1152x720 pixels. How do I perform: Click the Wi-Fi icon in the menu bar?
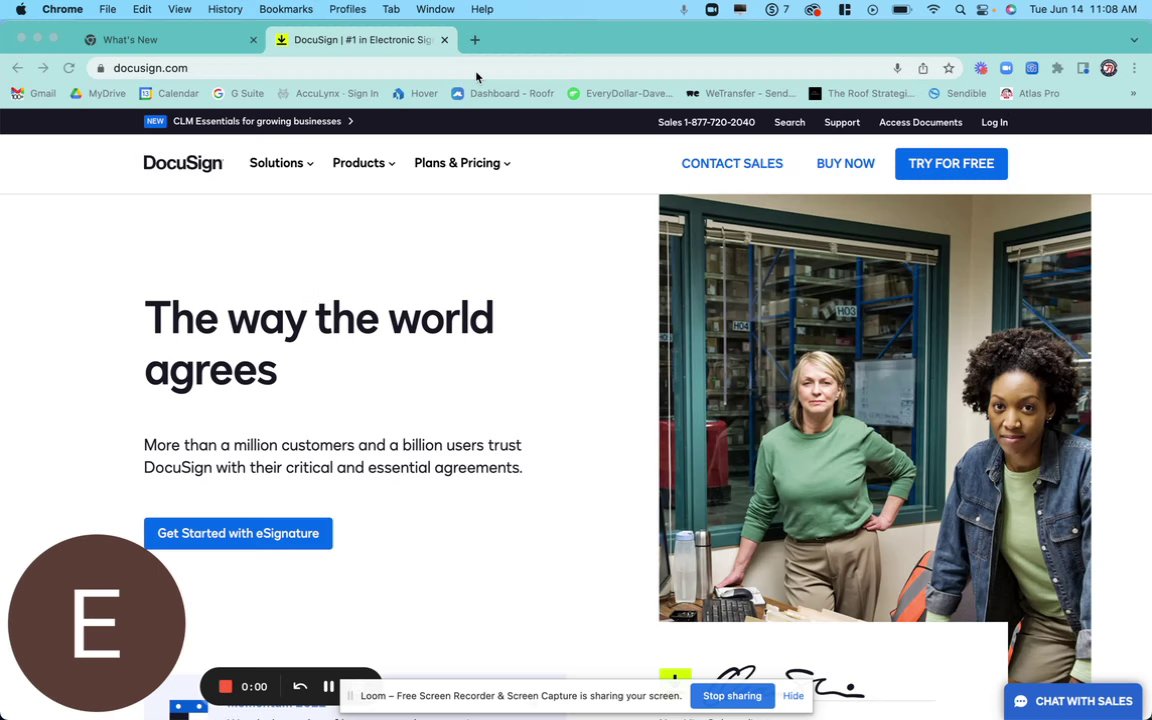point(933,10)
